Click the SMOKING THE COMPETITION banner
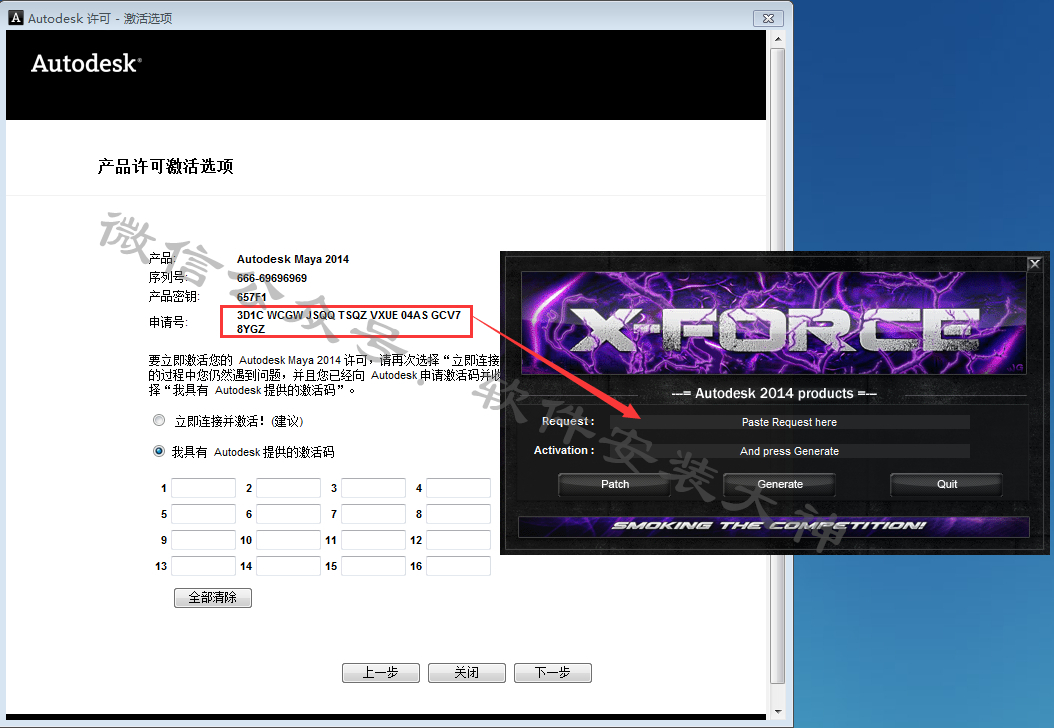The width and height of the screenshot is (1054, 728). point(774,526)
